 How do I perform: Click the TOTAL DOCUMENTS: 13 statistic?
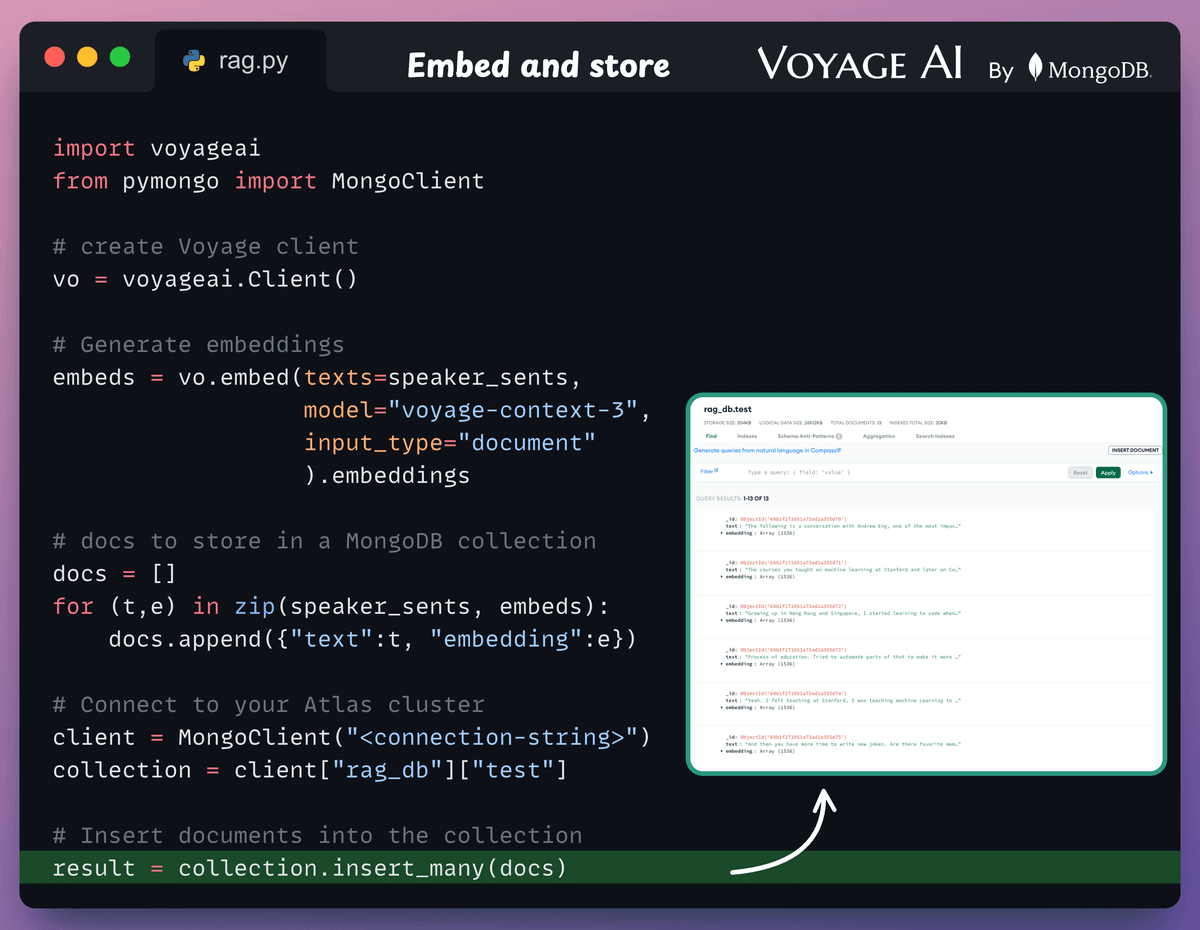point(856,423)
